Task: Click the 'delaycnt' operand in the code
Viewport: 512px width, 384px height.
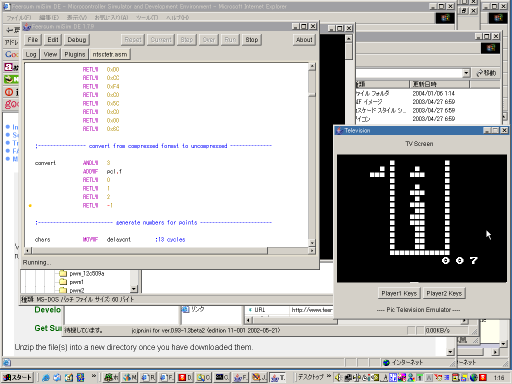Action: [x=119, y=240]
